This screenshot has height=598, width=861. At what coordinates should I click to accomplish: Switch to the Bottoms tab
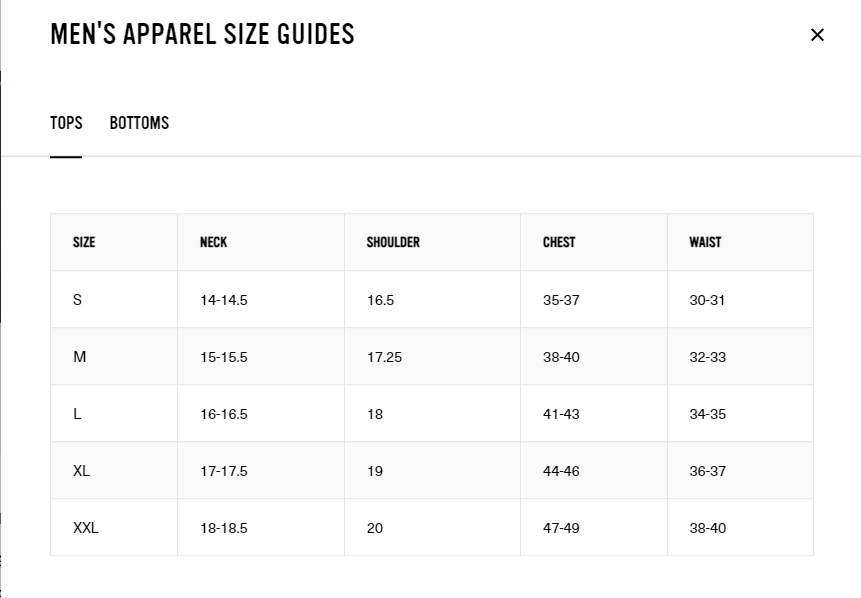click(139, 123)
